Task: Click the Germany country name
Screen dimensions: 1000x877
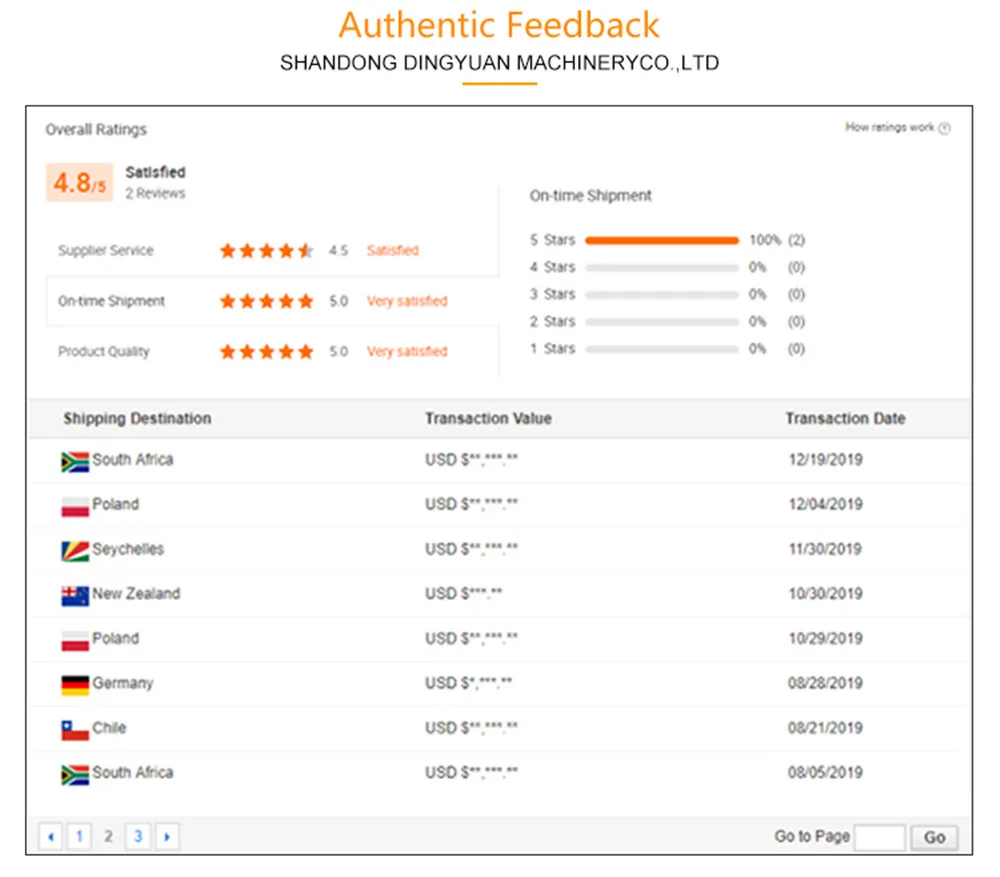Action: (123, 684)
